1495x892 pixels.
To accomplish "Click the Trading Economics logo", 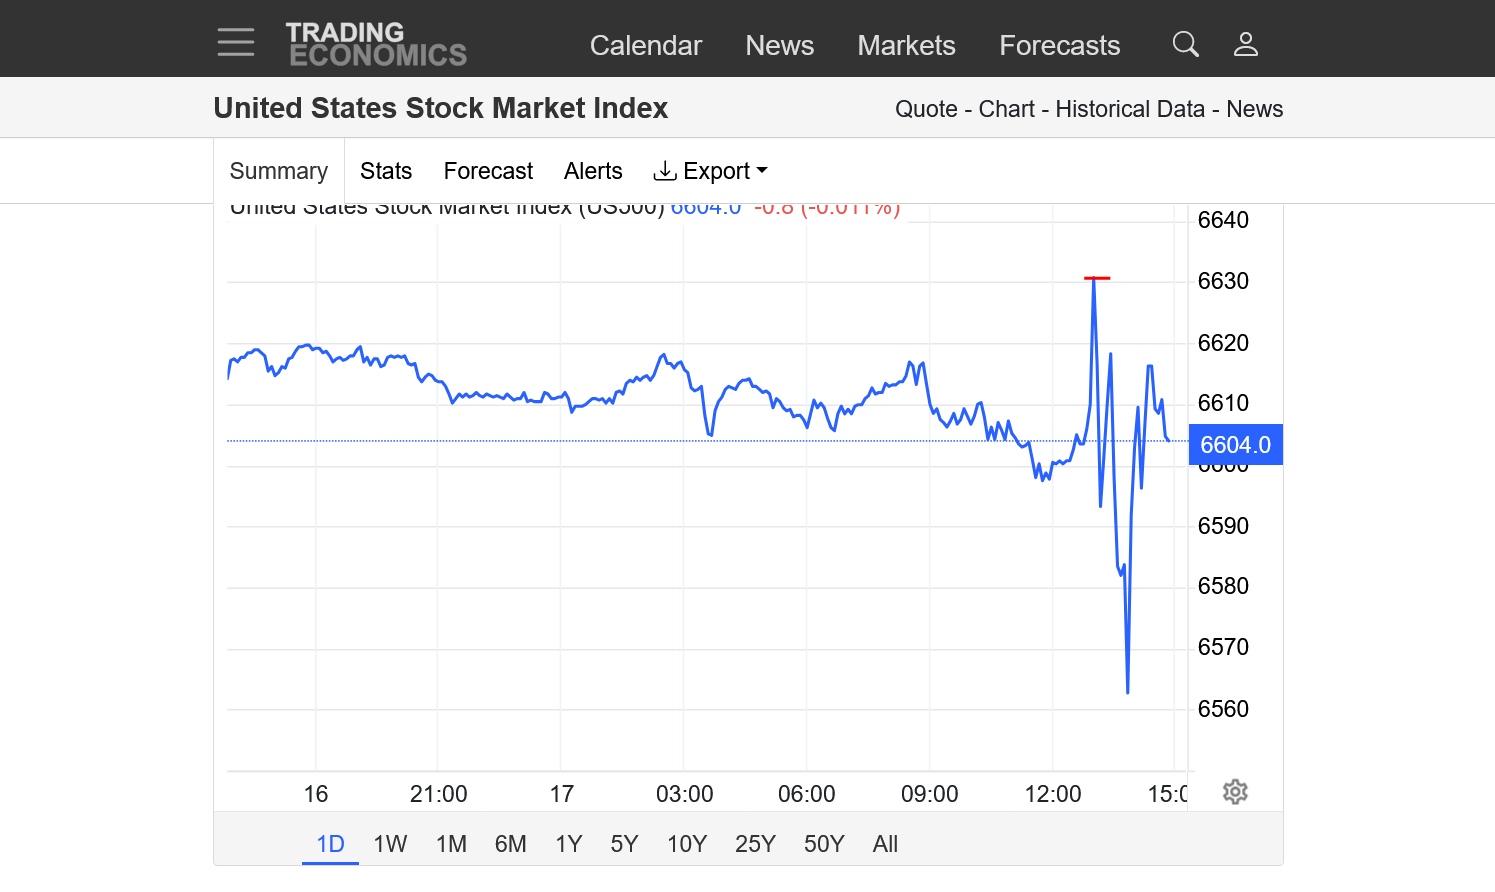I will pos(376,45).
